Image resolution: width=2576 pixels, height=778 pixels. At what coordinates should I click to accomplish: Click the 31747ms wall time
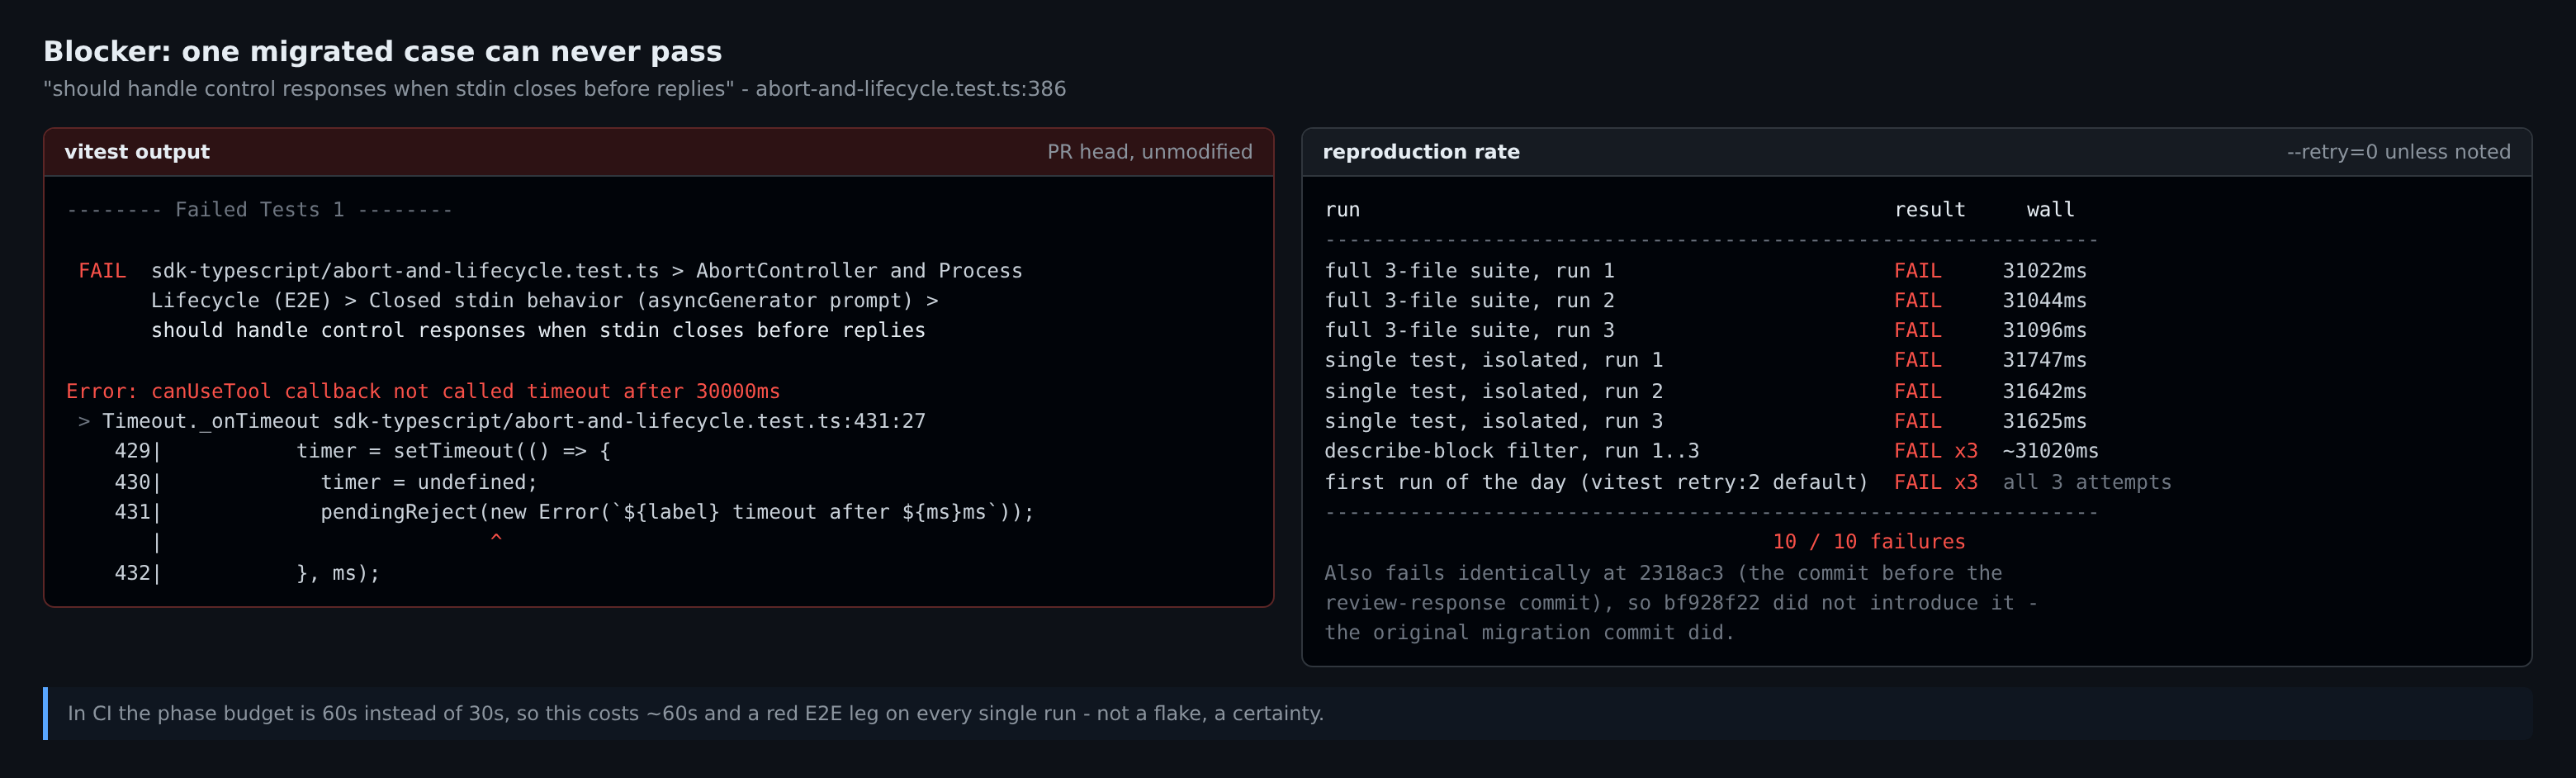pos(2044,360)
